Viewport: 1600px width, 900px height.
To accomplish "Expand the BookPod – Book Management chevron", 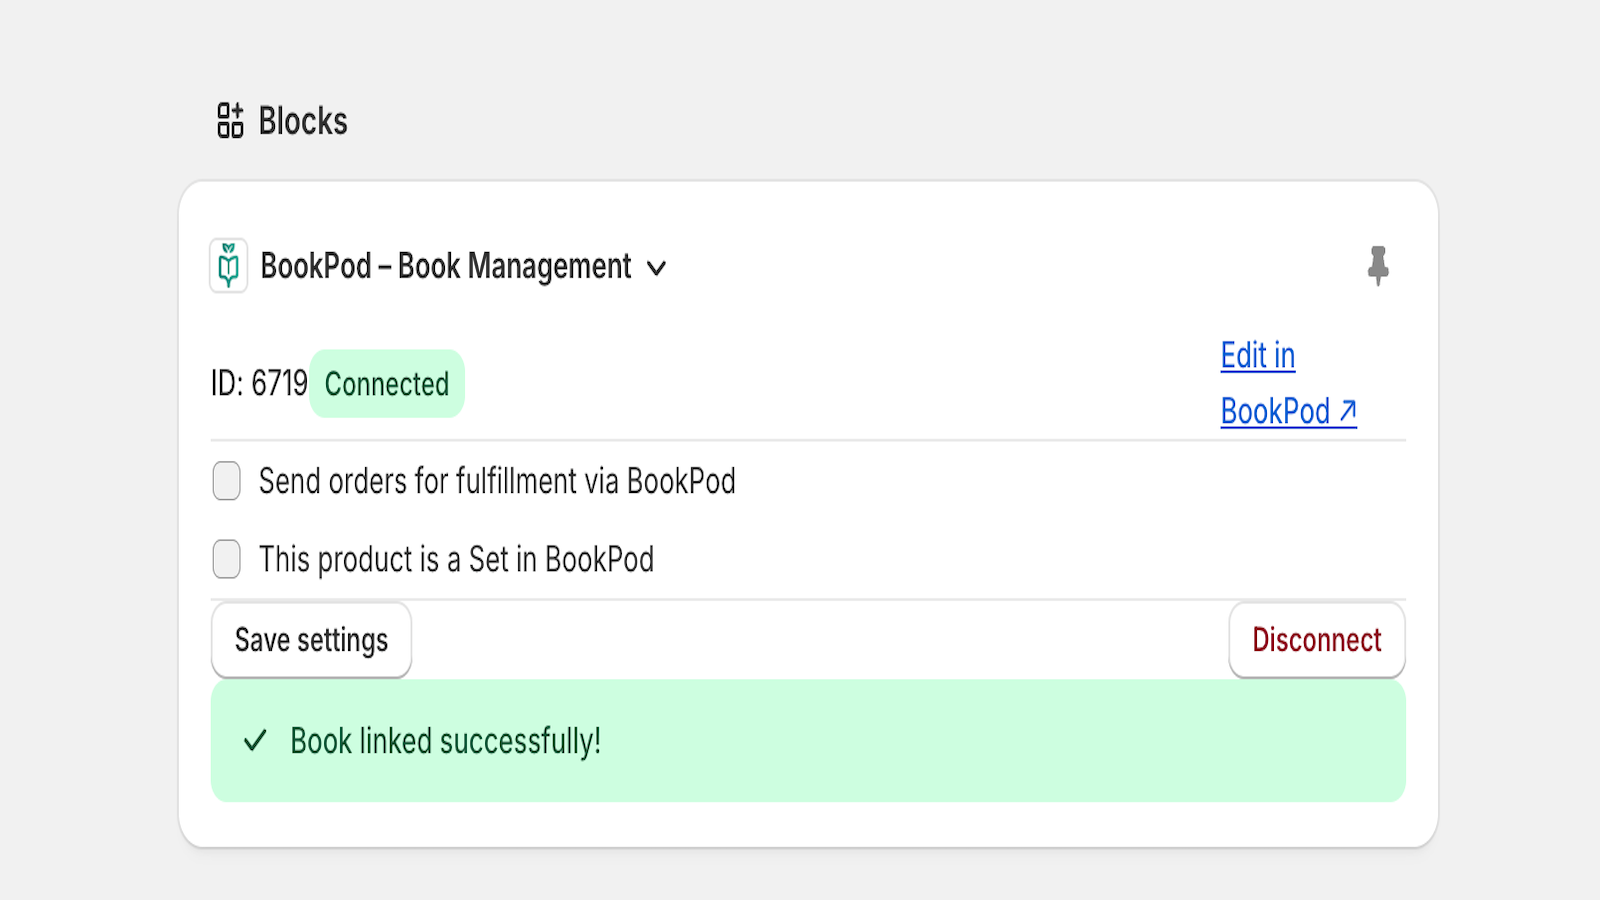I will tap(656, 268).
